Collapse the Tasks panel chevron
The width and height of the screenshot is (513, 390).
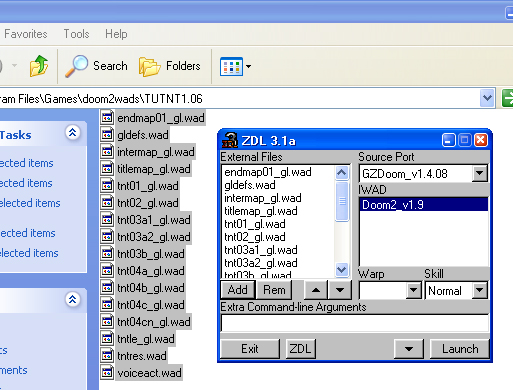[x=72, y=133]
